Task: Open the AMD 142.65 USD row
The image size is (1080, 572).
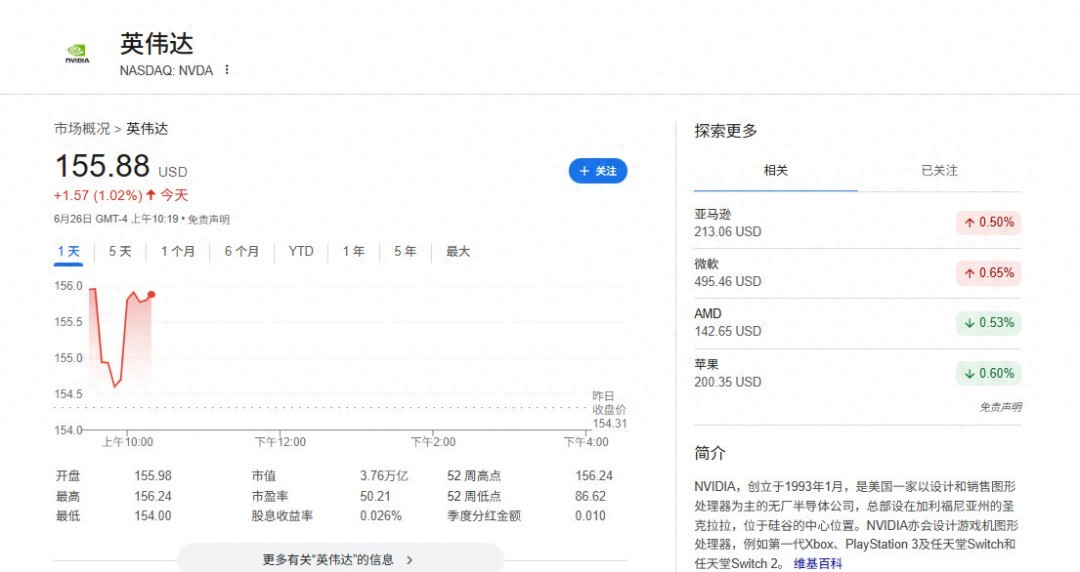Action: point(858,323)
